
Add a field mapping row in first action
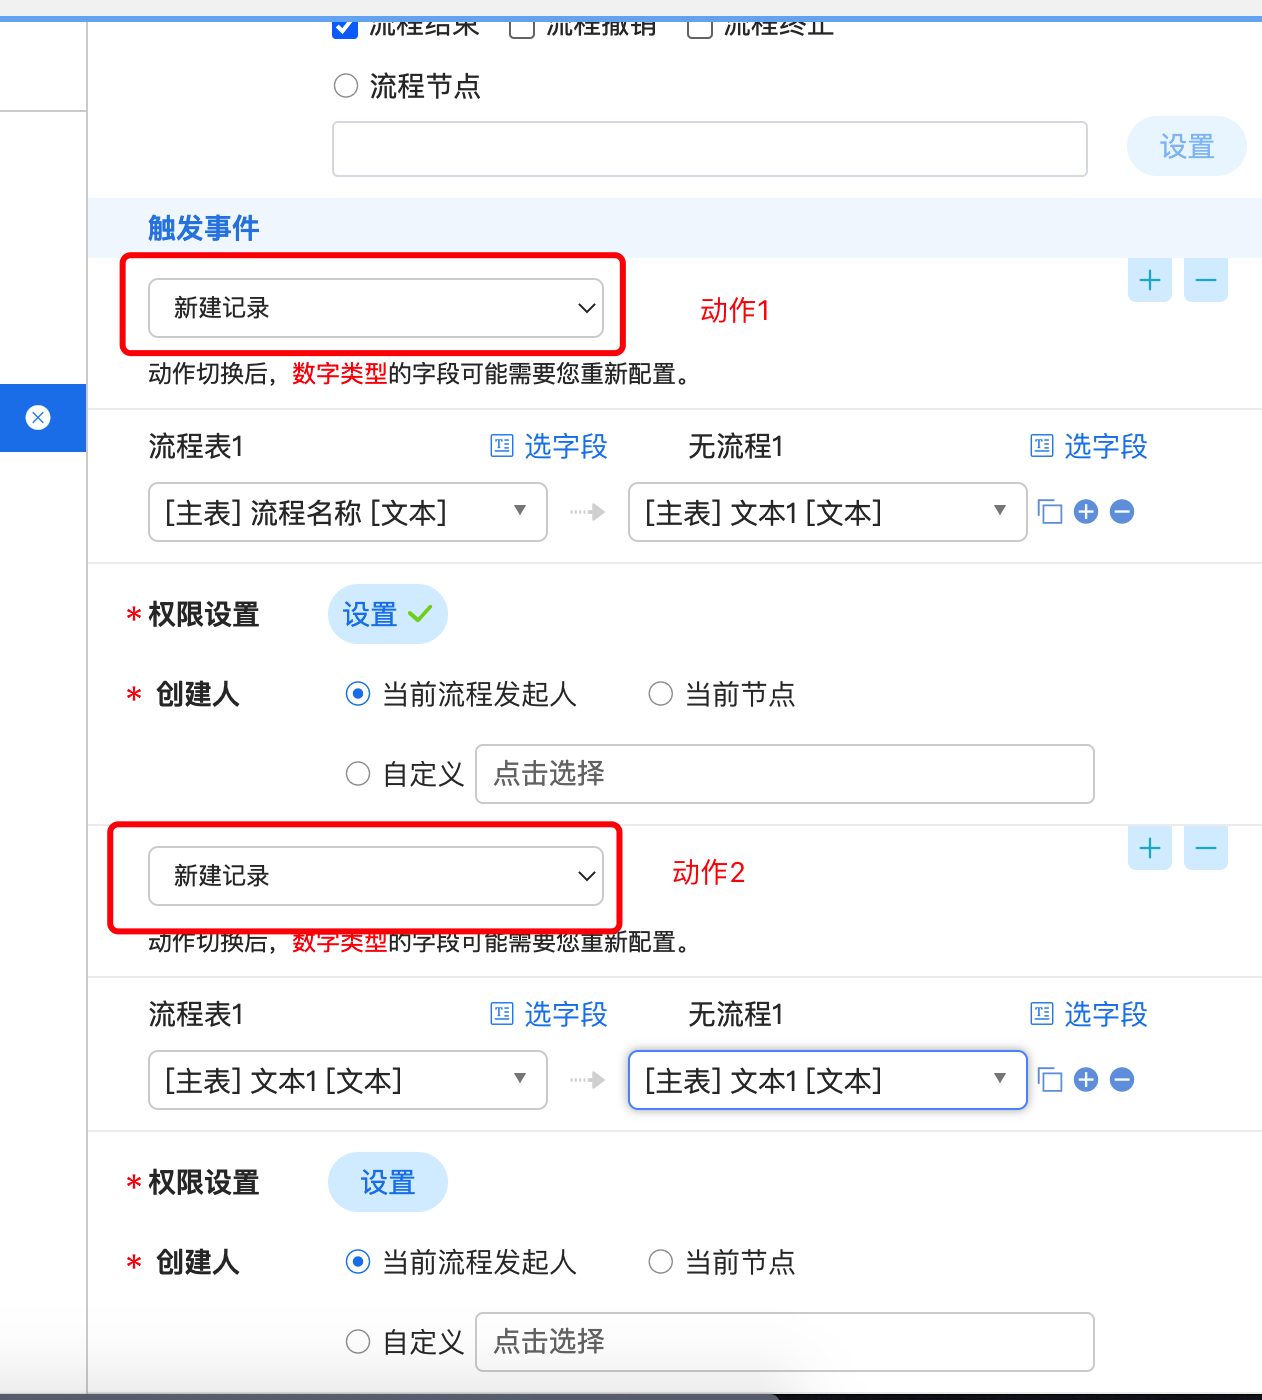point(1086,512)
